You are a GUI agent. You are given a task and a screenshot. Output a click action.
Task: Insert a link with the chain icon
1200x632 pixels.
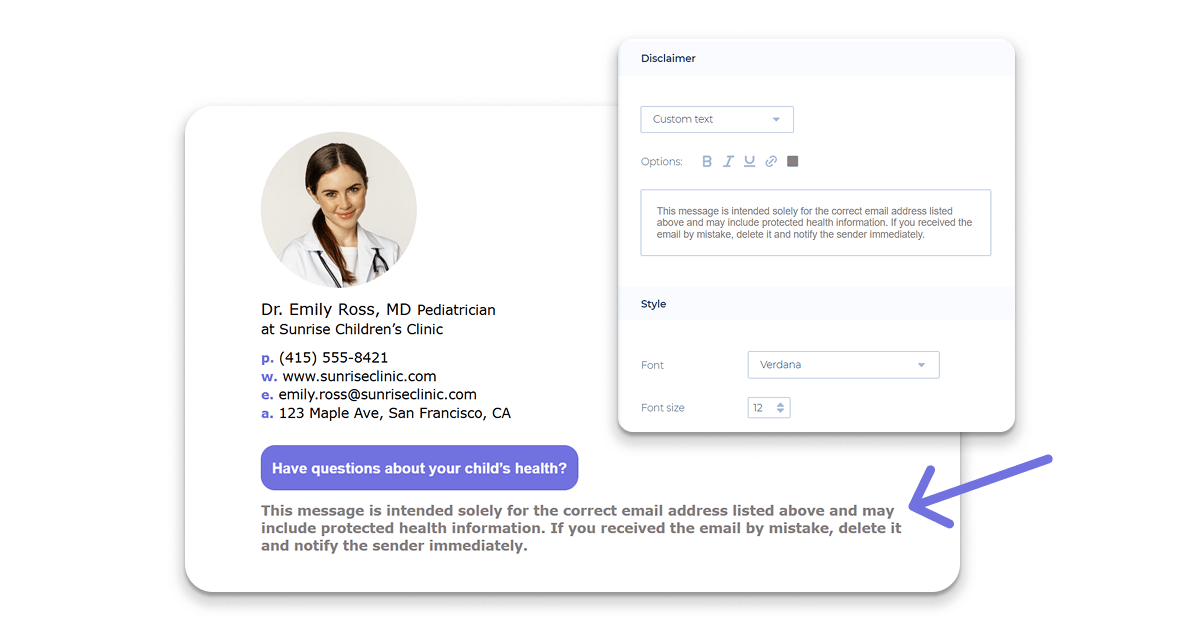click(x=771, y=161)
